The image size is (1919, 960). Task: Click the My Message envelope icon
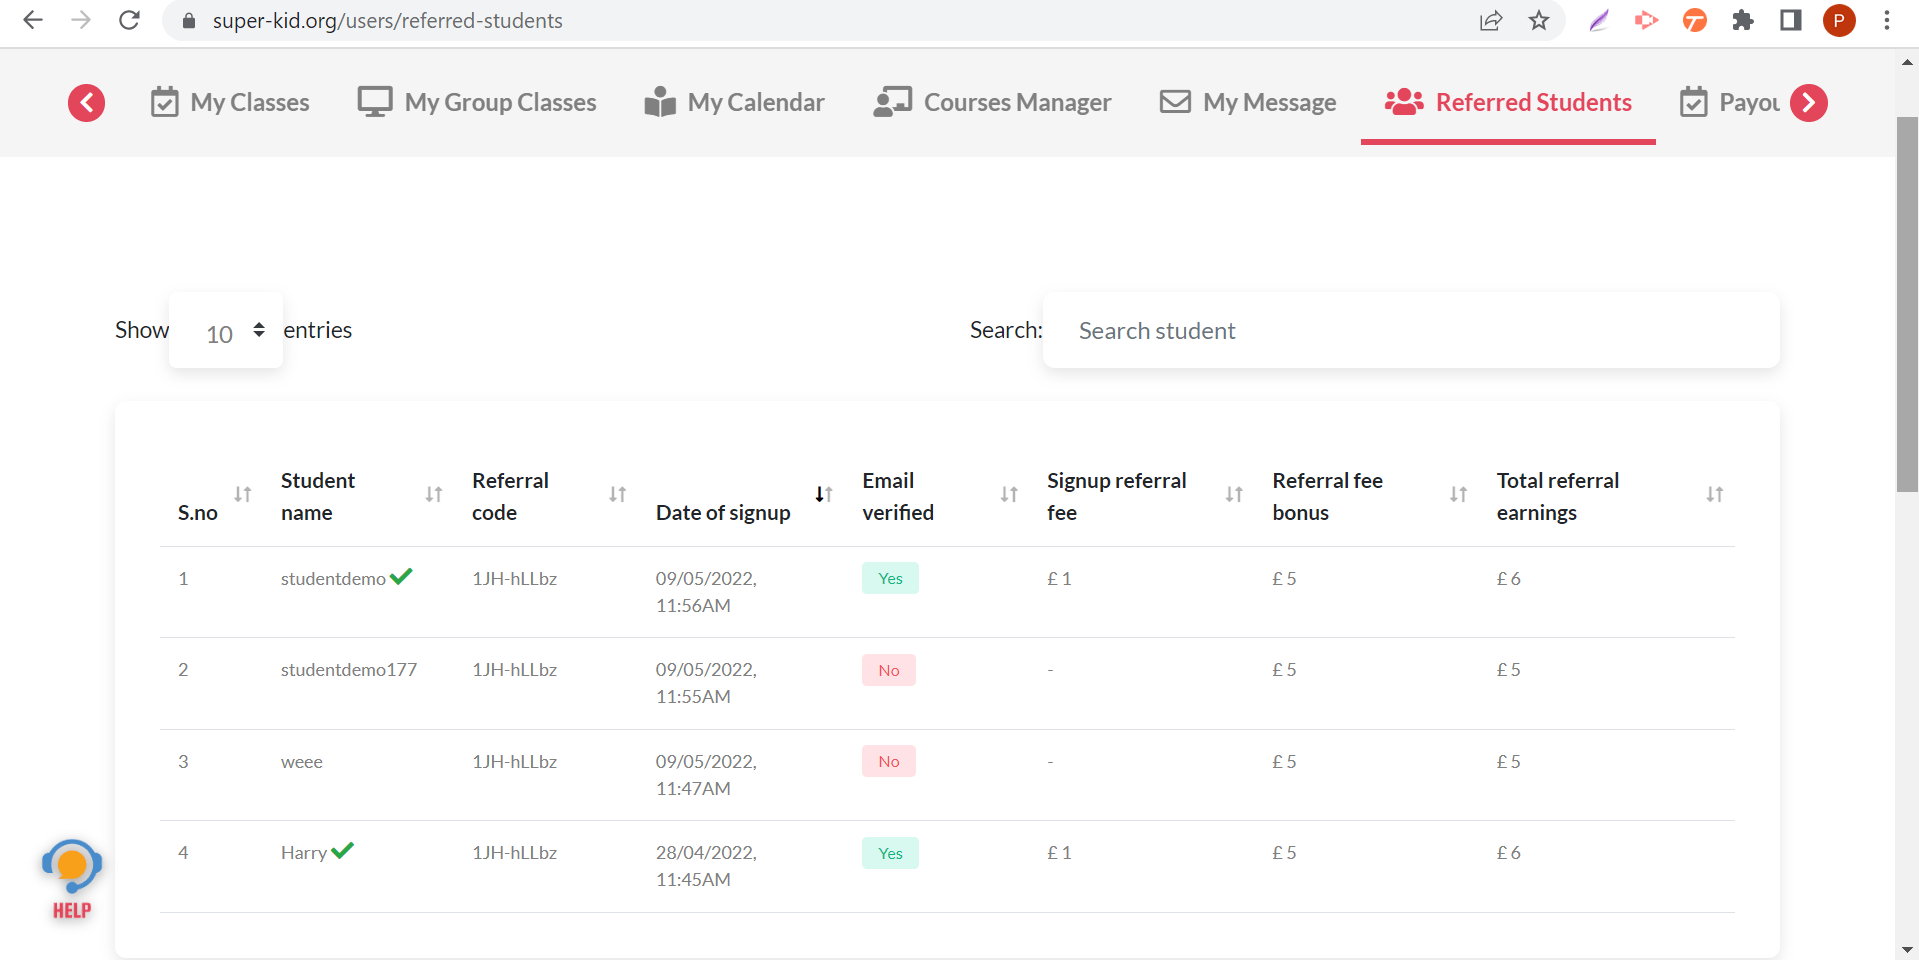pyautogui.click(x=1175, y=102)
